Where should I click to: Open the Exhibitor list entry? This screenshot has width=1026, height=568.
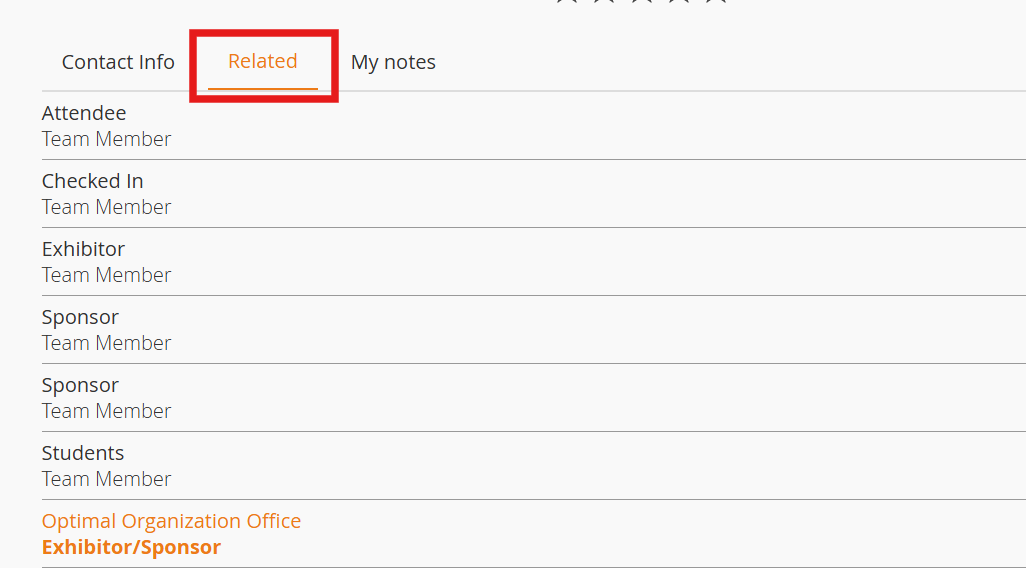tap(83, 249)
